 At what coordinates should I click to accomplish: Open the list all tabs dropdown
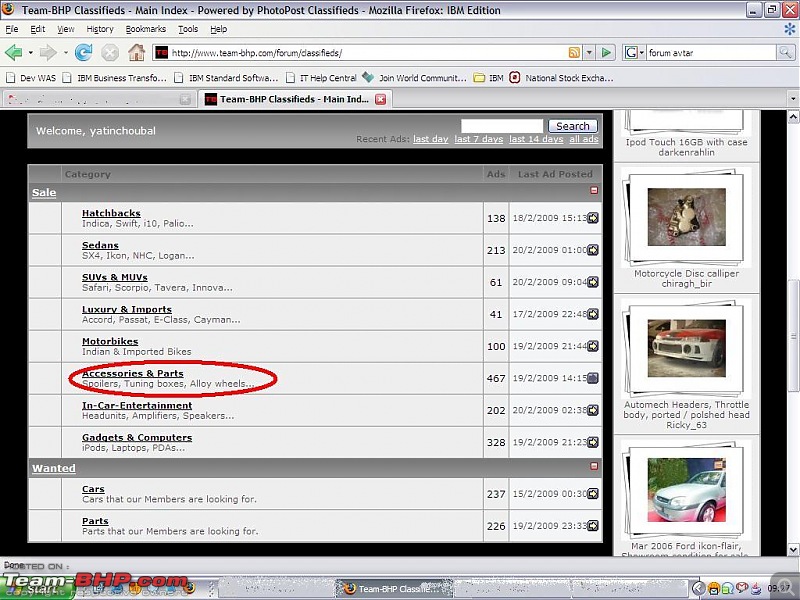click(793, 98)
